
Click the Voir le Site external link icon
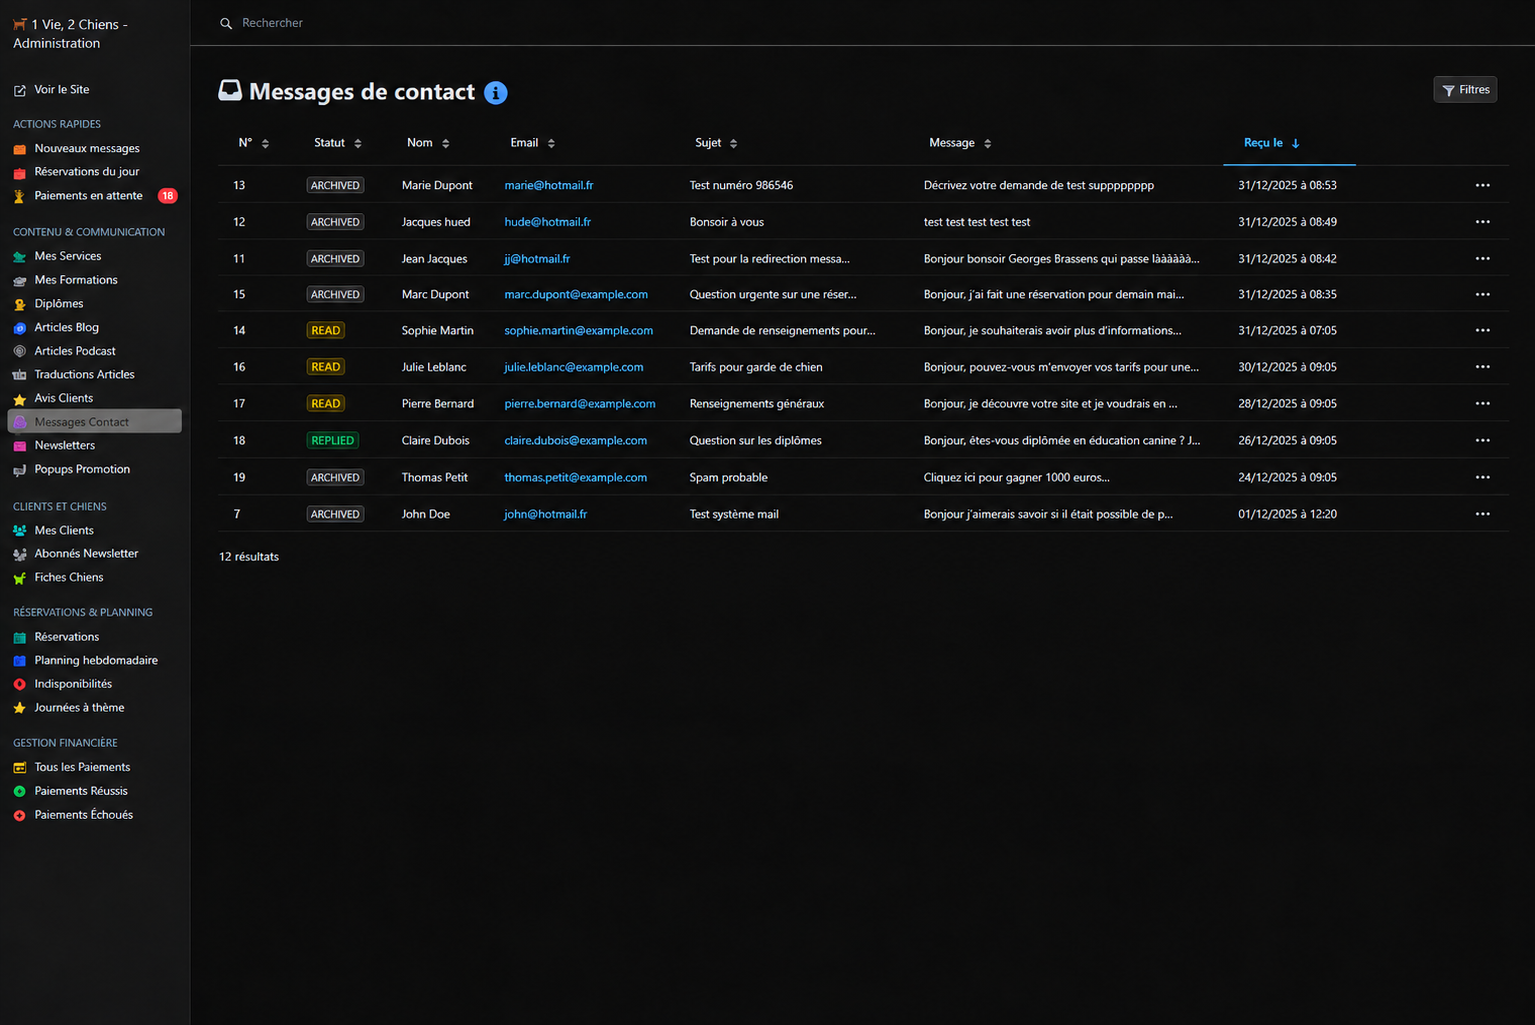pos(20,90)
